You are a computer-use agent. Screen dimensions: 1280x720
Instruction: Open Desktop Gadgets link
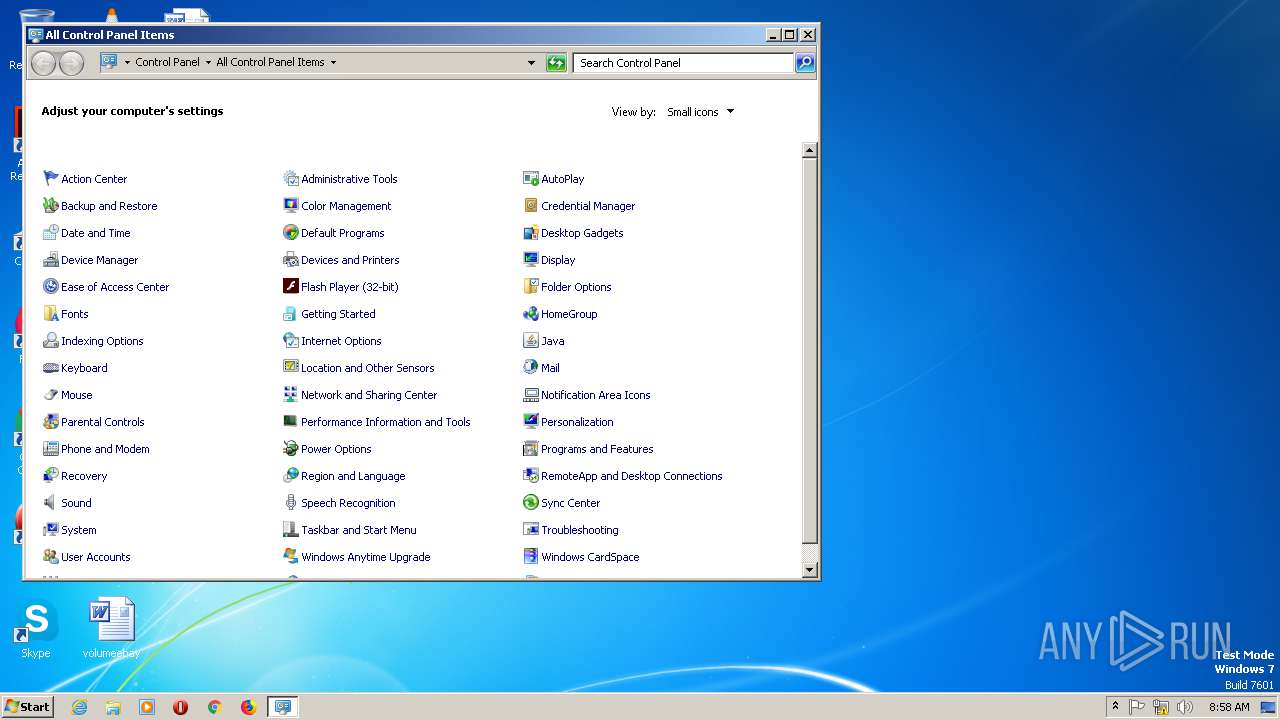point(582,233)
